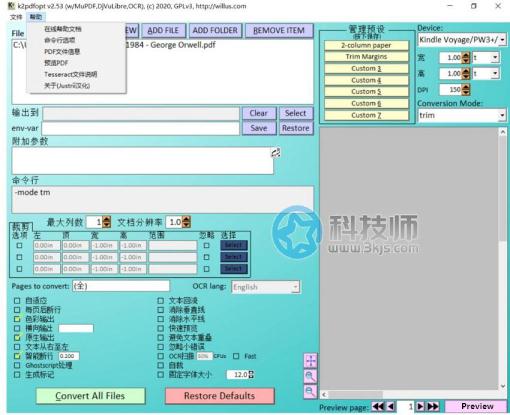Open the Device dropdown Kindle Voyage

point(462,40)
